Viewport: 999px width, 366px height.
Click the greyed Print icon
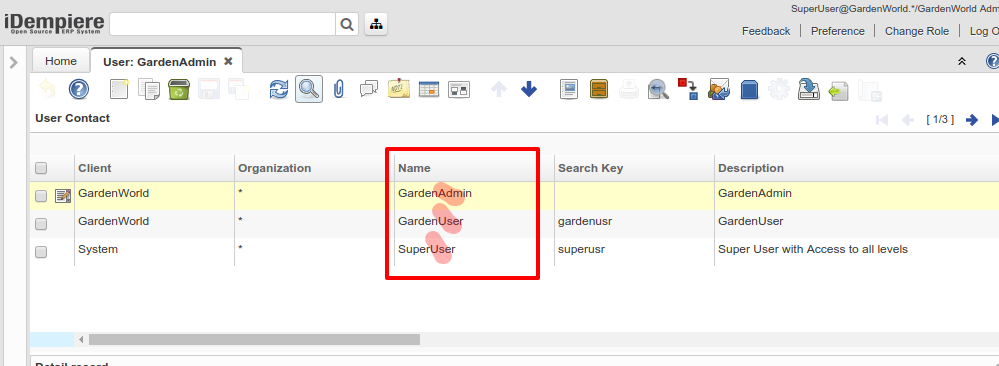tap(629, 89)
